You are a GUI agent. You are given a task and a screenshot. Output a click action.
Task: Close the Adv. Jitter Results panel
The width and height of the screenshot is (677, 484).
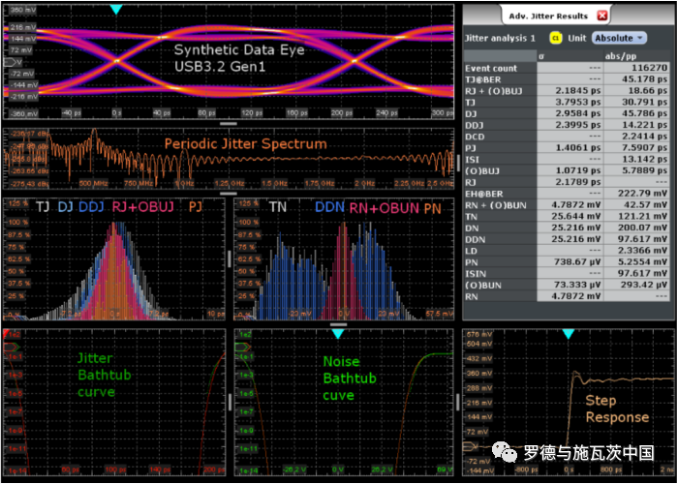click(602, 16)
